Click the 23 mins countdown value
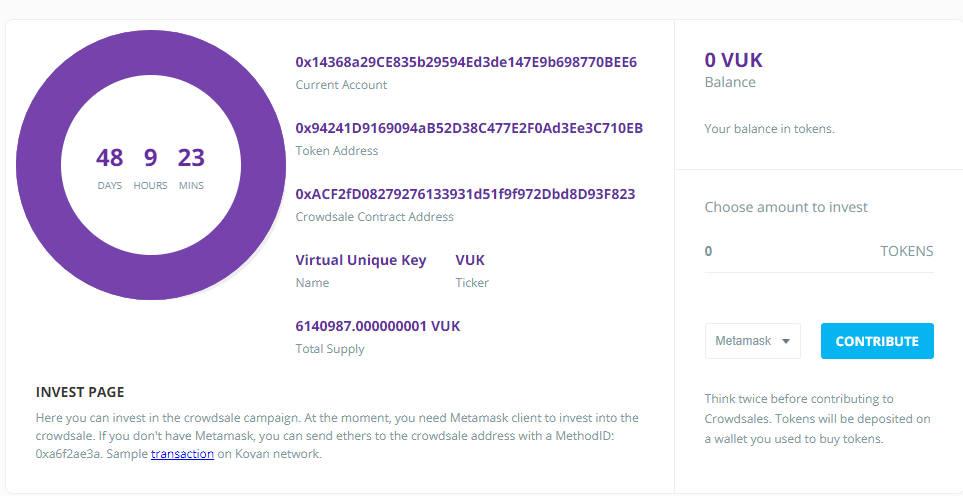The width and height of the screenshot is (963, 496). (191, 158)
